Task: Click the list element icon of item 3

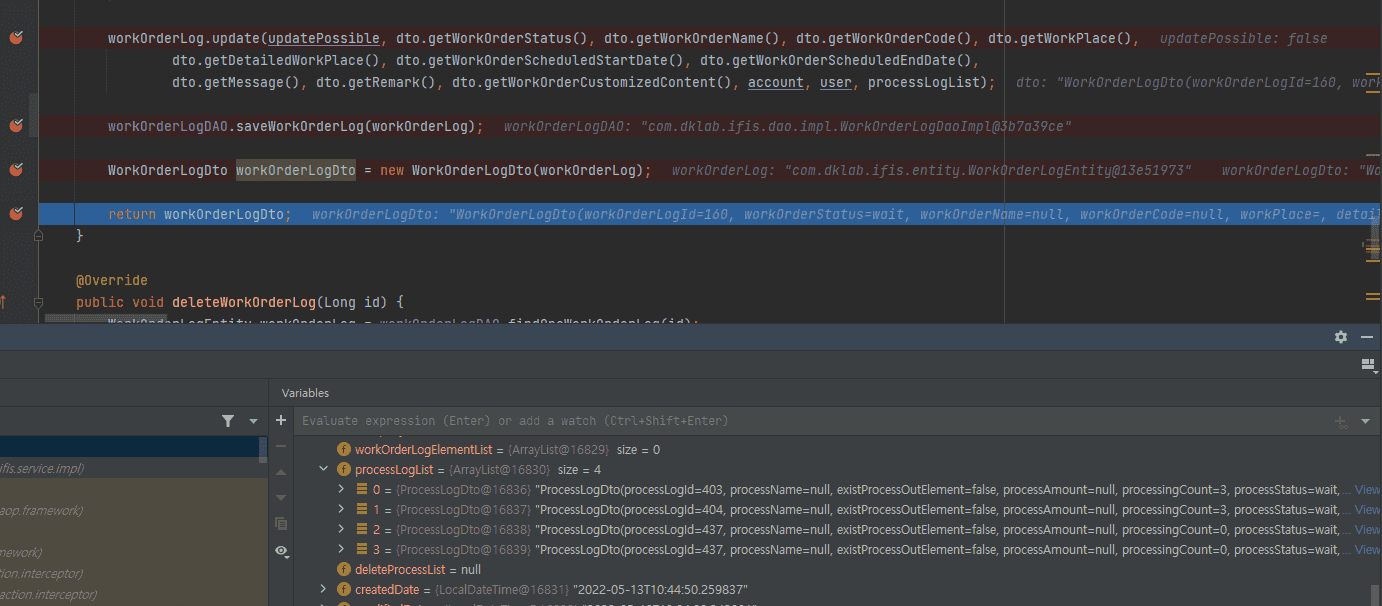Action: [363, 549]
